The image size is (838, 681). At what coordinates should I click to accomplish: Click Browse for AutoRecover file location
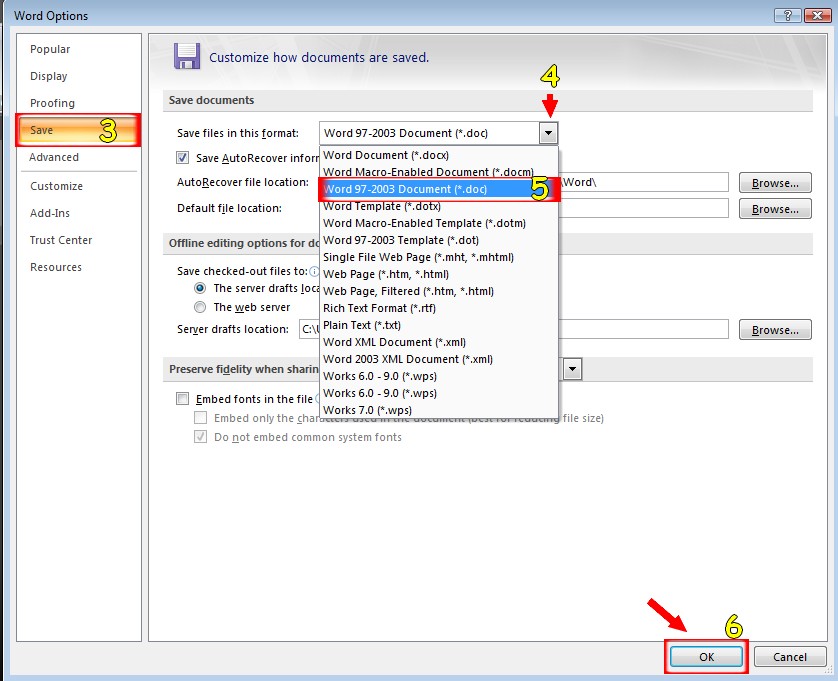click(774, 183)
